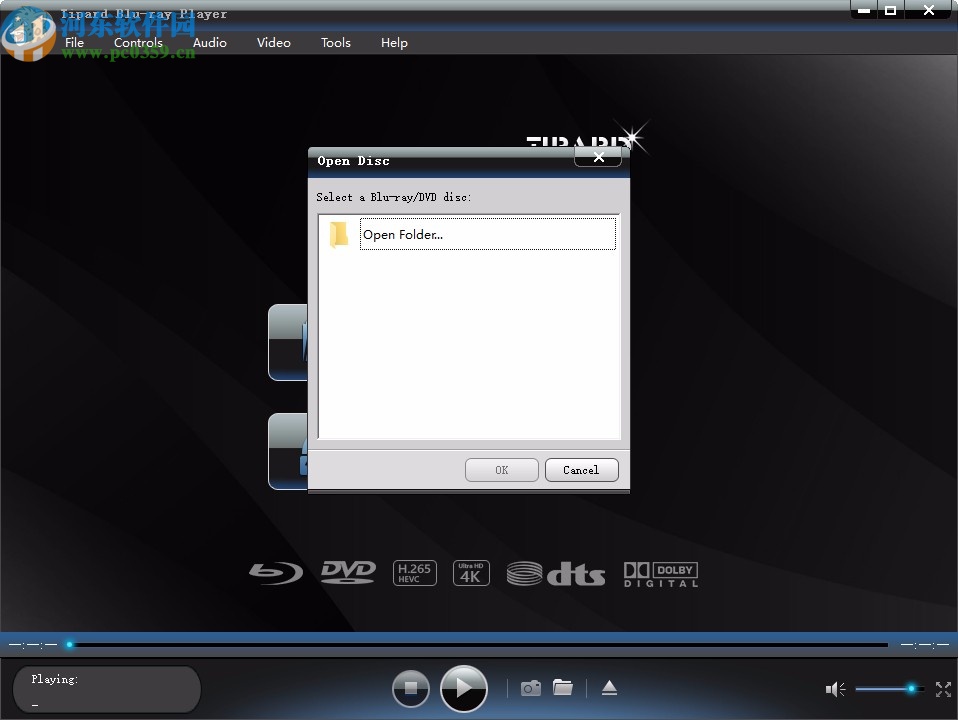958x720 pixels.
Task: Open the File menu
Action: [x=74, y=42]
